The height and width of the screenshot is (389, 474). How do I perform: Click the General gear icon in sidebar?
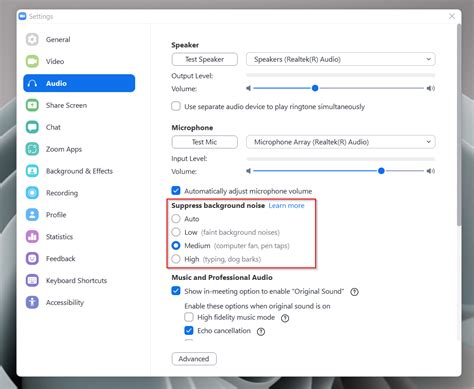pyautogui.click(x=32, y=39)
